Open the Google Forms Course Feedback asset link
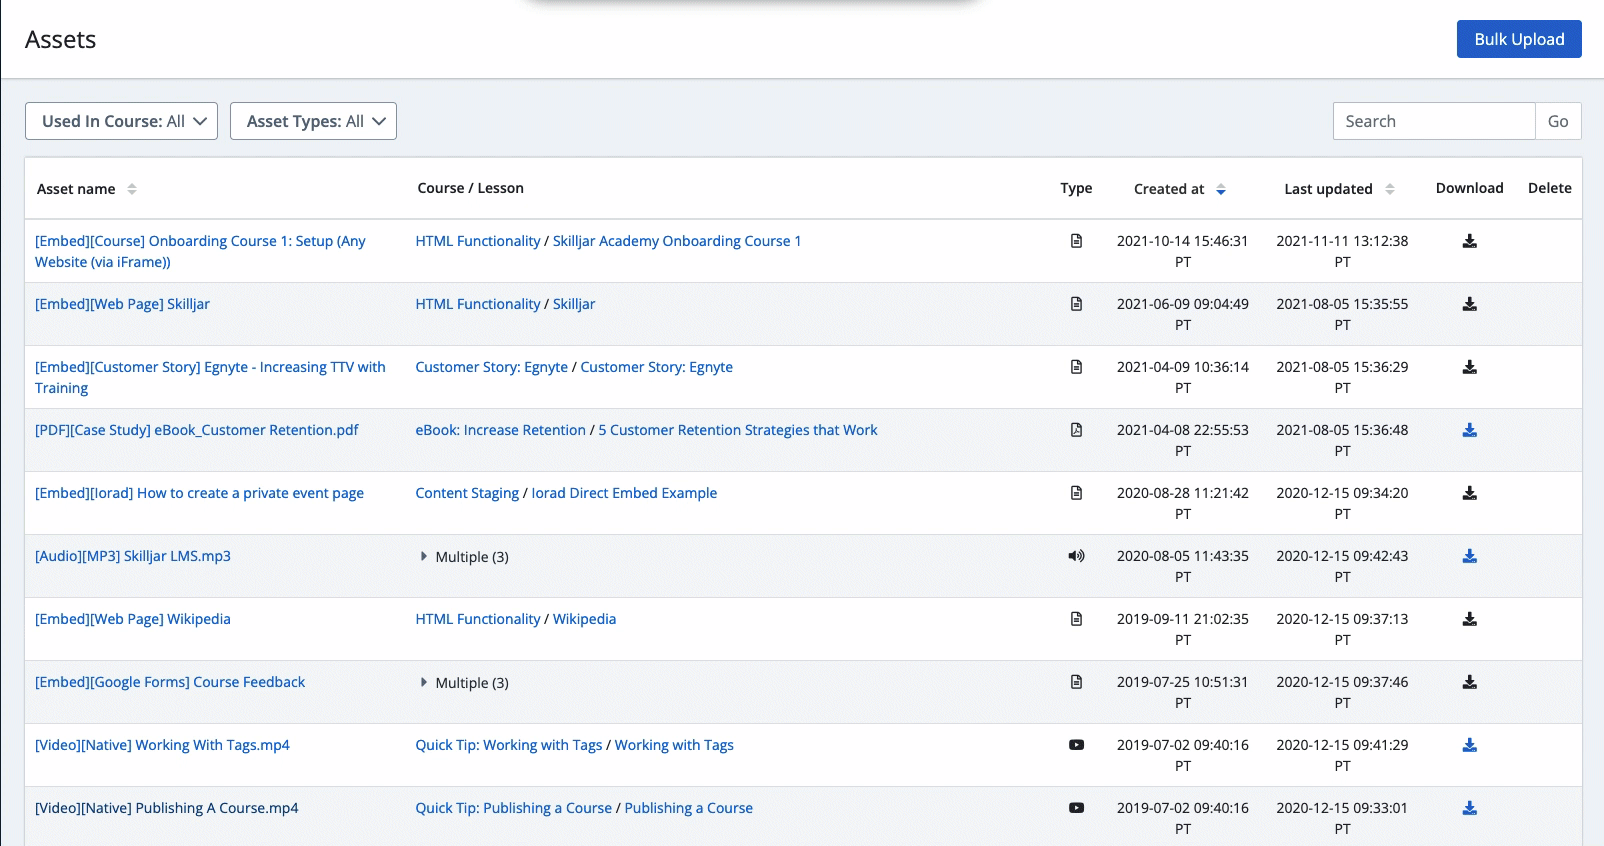Screen dimensions: 1604x846 pyautogui.click(x=170, y=682)
